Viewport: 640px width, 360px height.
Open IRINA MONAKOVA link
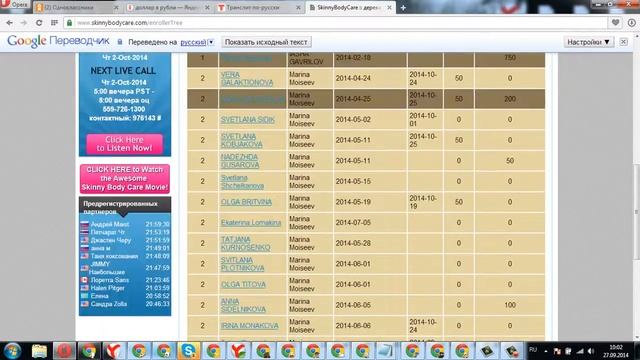[249, 326]
